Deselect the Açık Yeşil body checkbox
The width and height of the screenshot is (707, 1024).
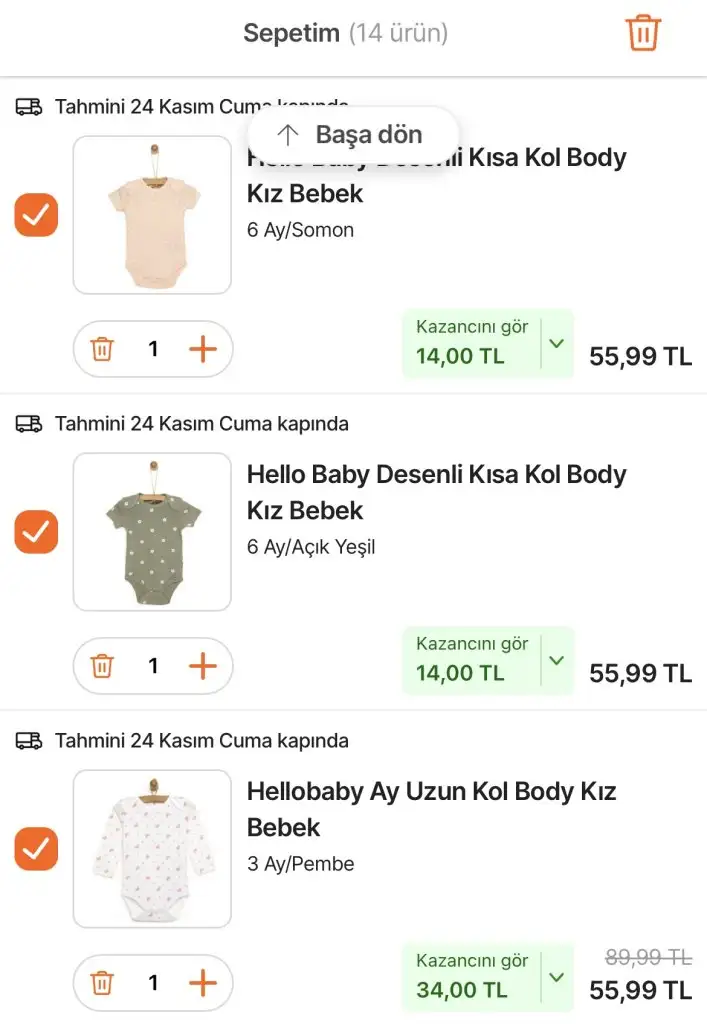tap(36, 532)
